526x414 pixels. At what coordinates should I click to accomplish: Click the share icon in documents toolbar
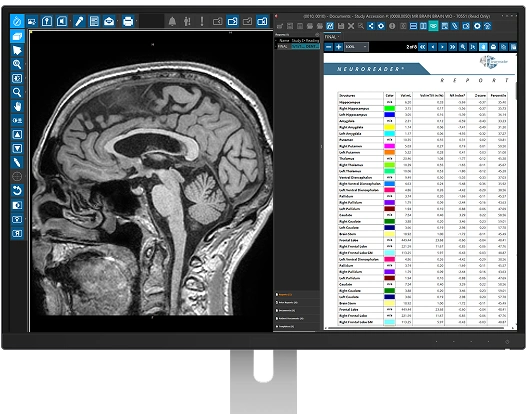pyautogui.click(x=371, y=26)
